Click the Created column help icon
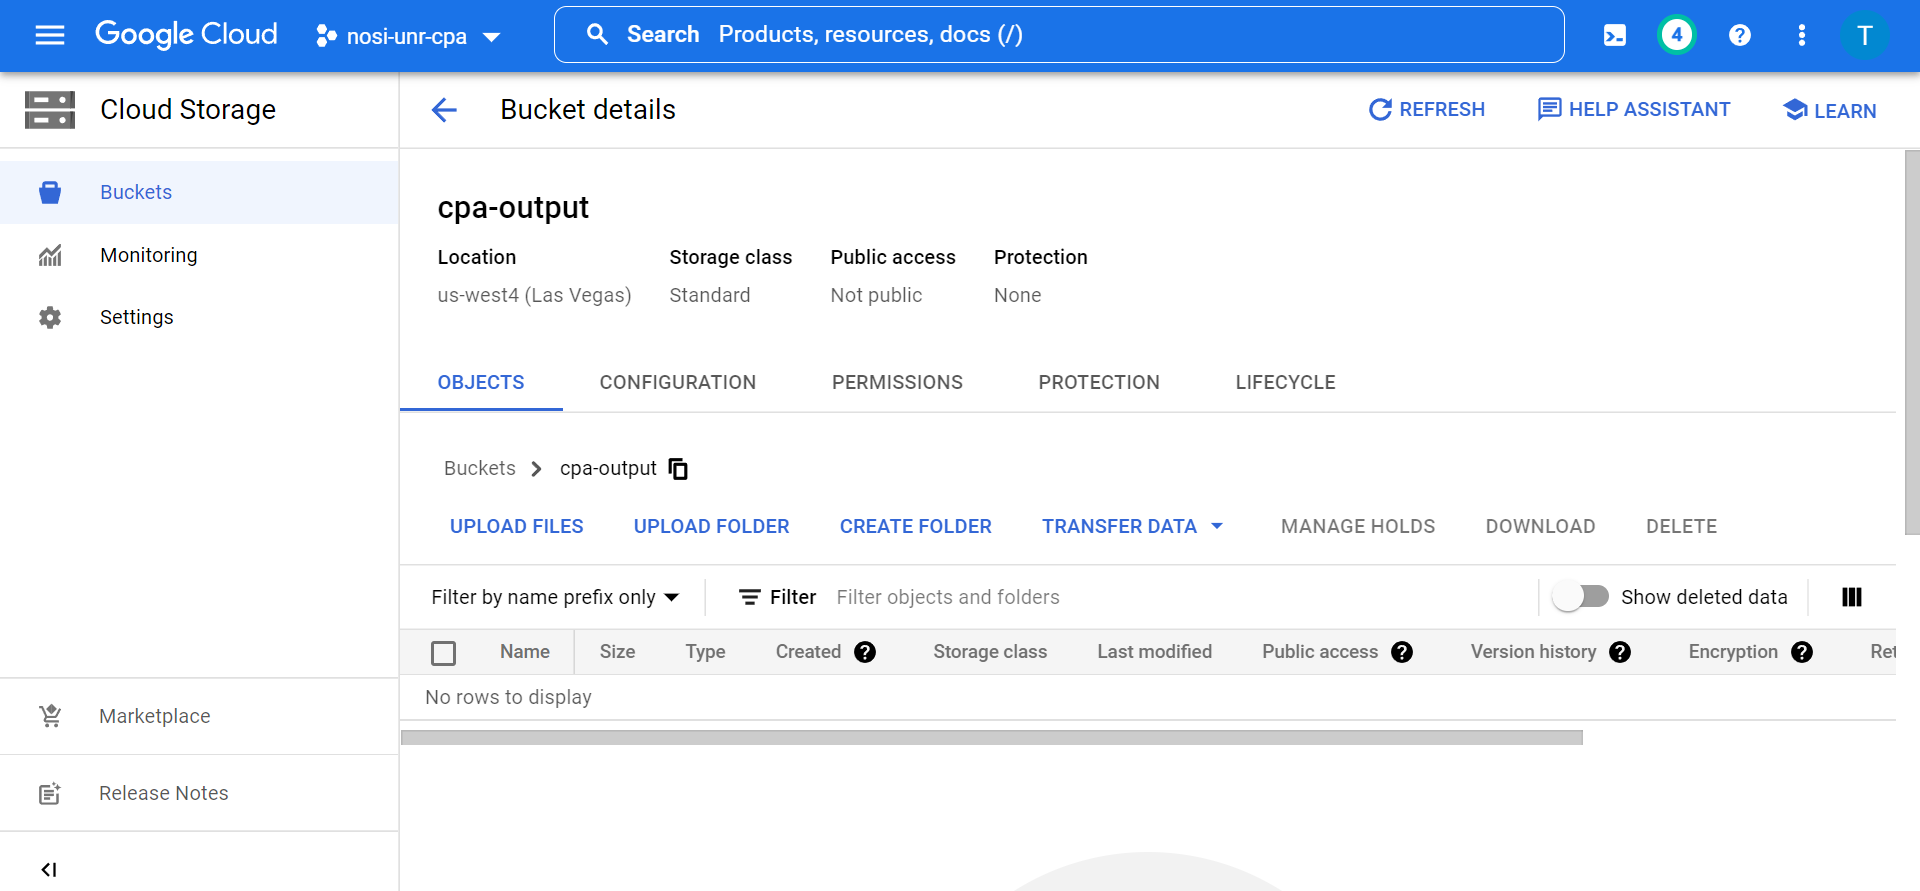 coord(865,652)
